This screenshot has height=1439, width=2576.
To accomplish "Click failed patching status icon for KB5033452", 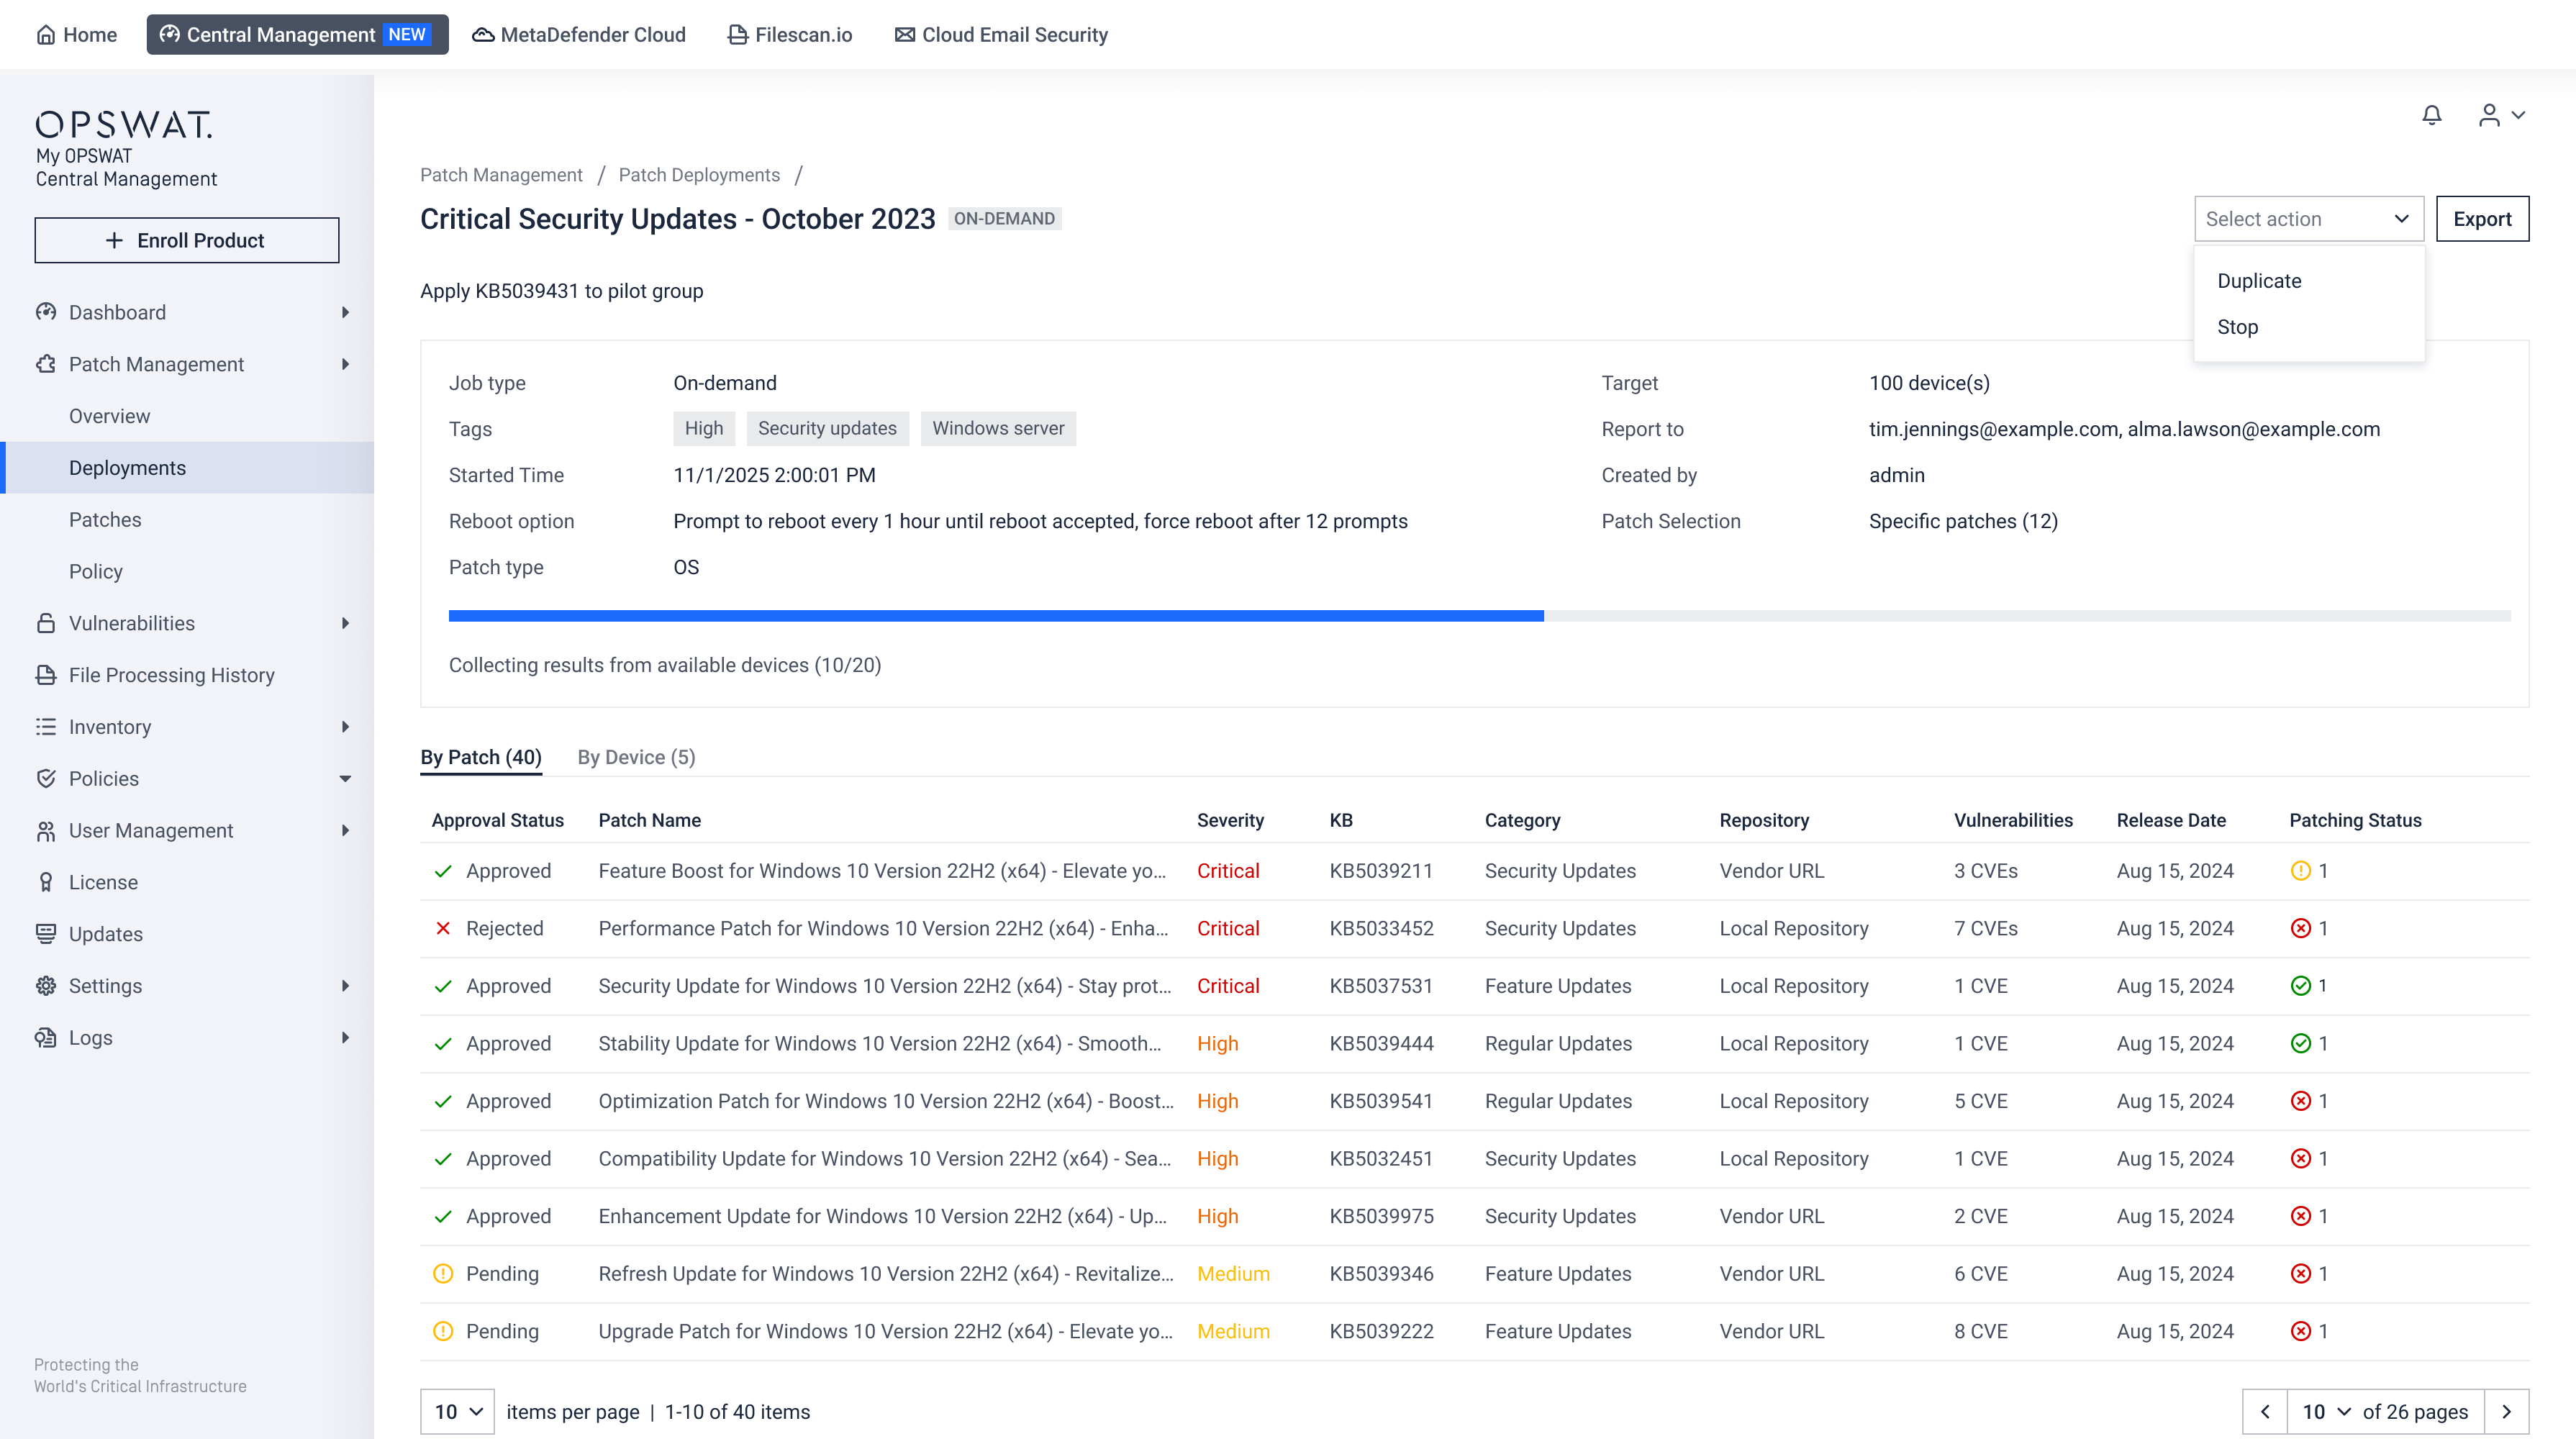I will click(x=2300, y=928).
